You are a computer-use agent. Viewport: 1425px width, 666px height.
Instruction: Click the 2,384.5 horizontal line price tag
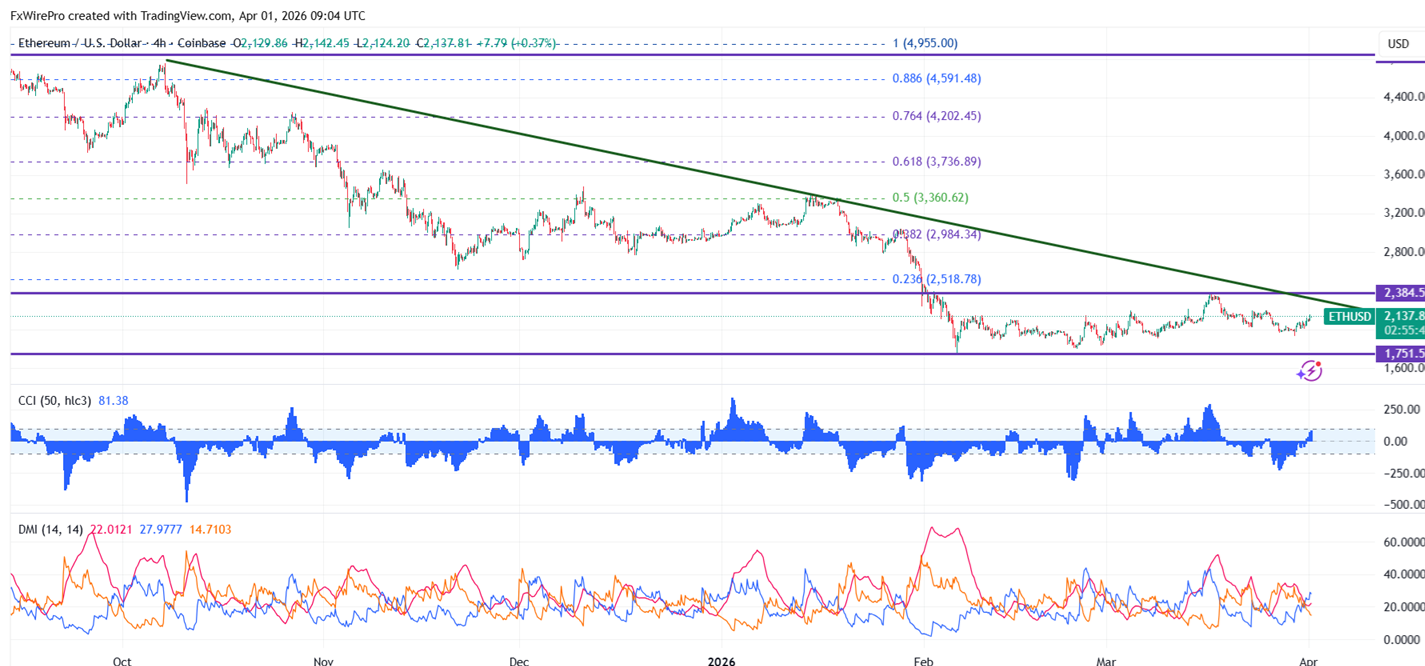(1401, 293)
